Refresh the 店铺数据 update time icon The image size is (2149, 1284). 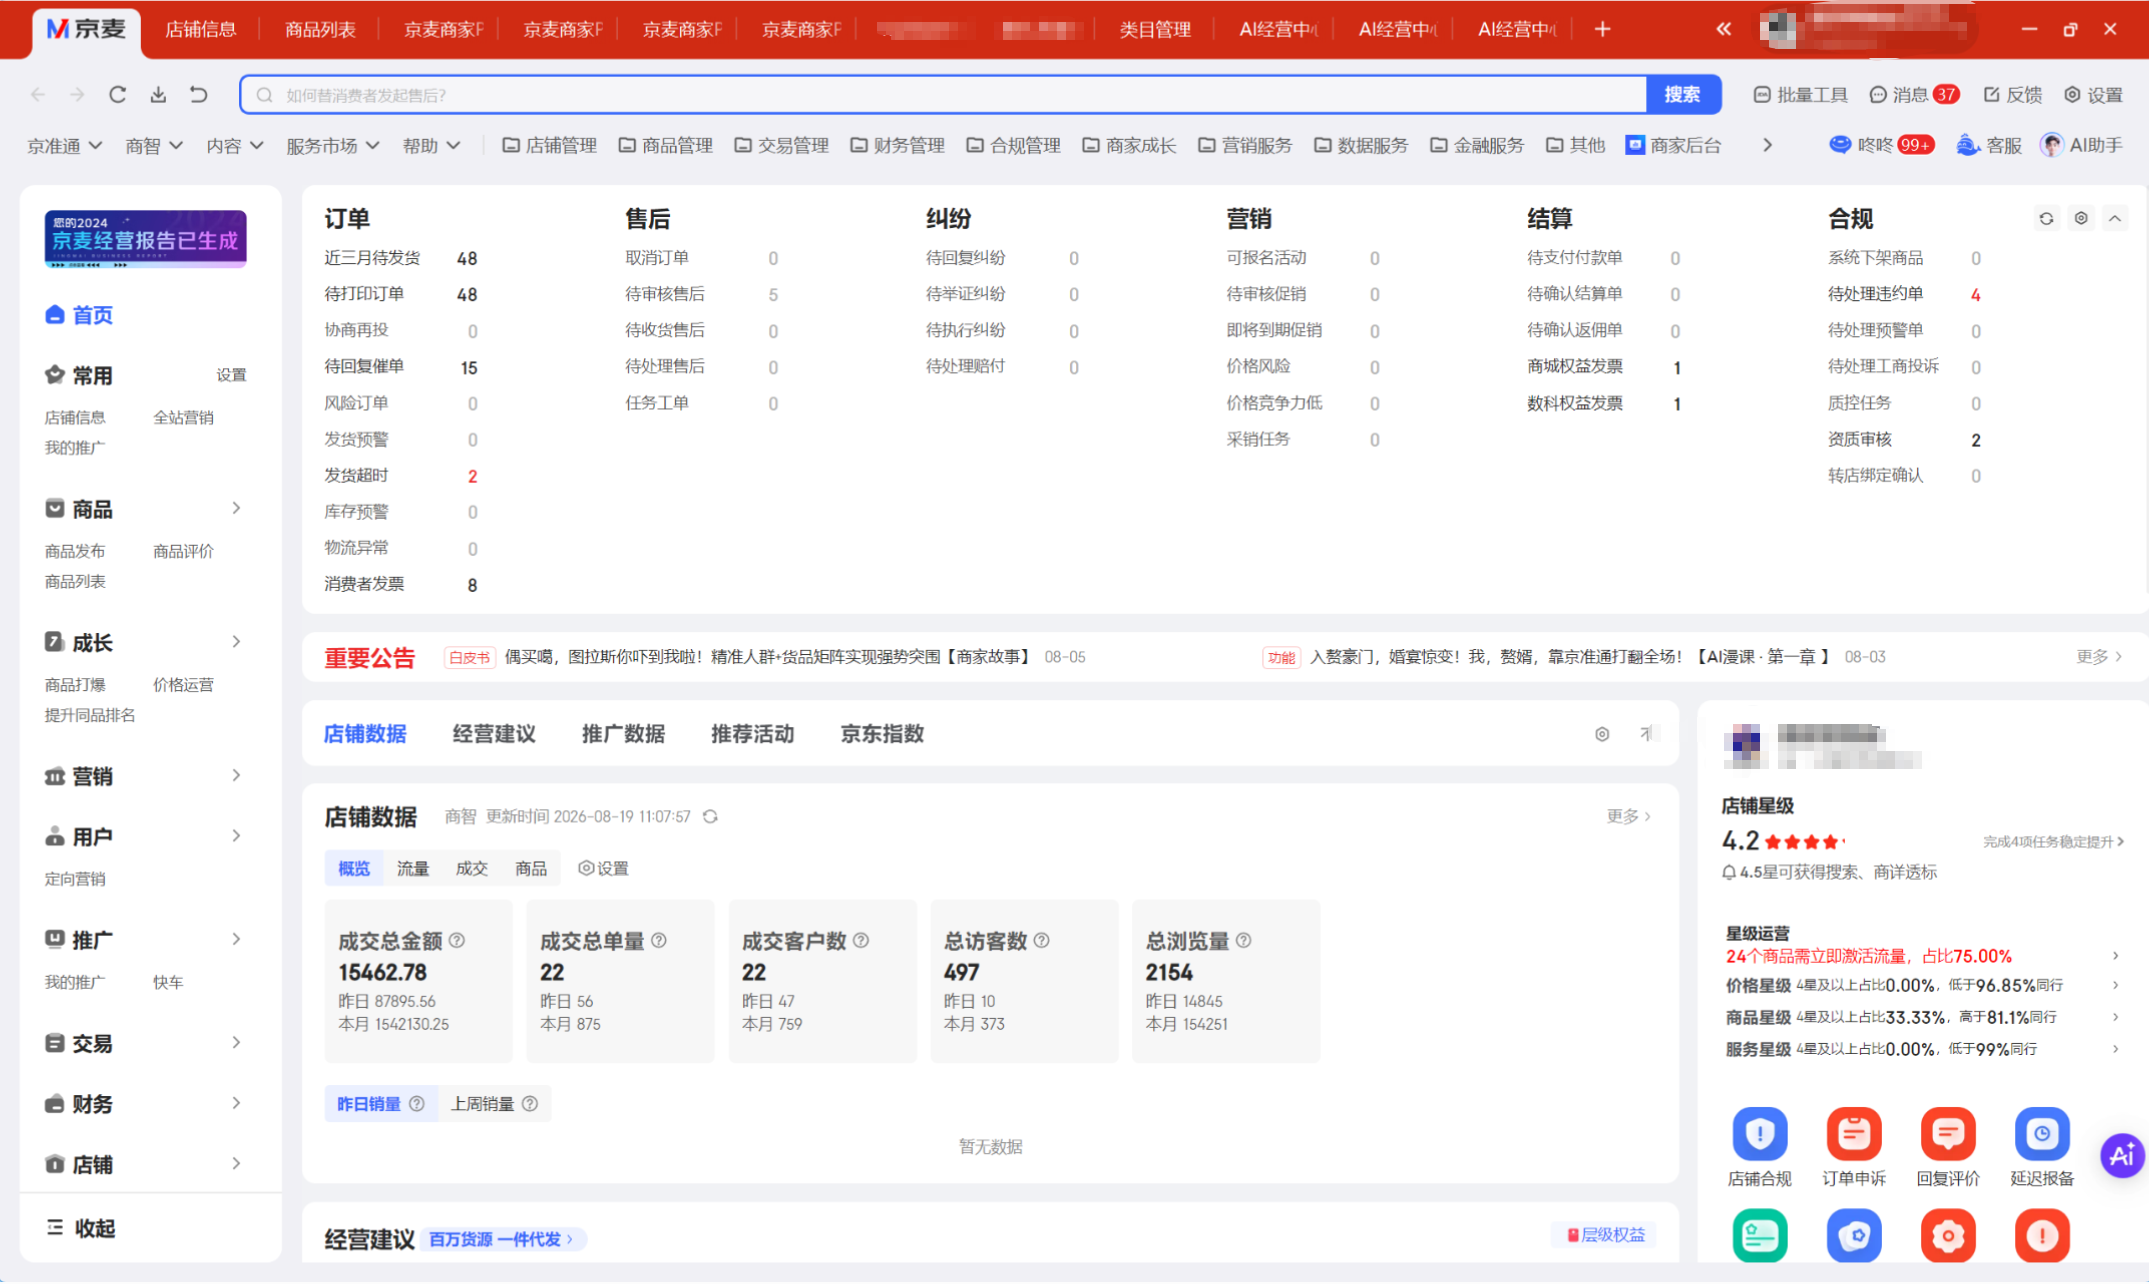click(x=710, y=816)
